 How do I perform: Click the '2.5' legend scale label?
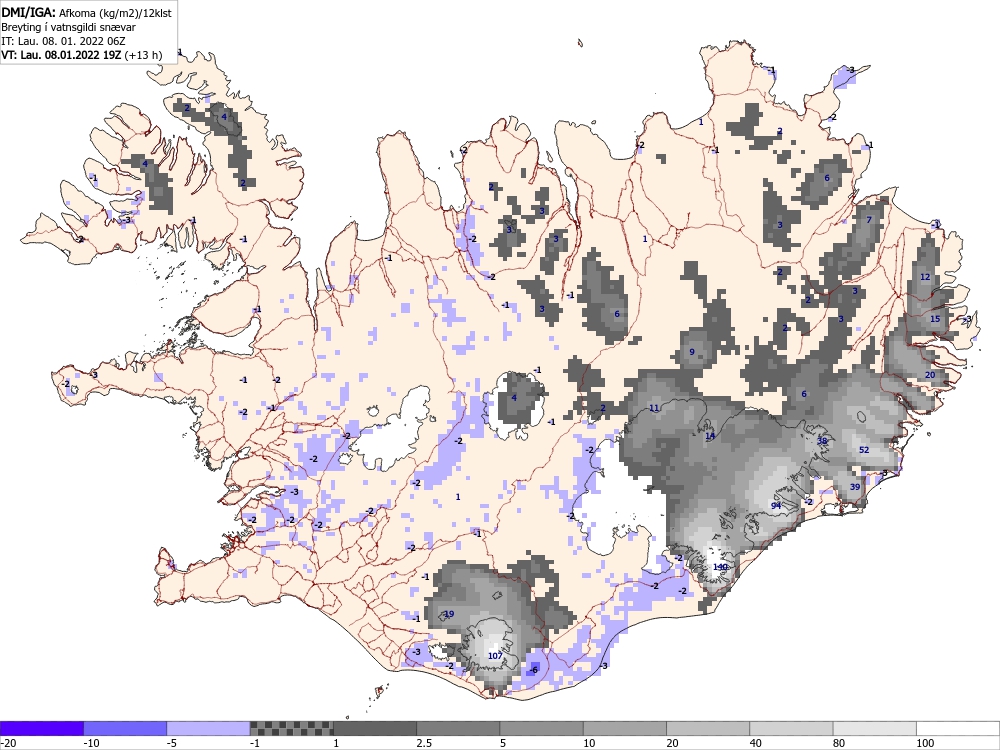[x=424, y=743]
